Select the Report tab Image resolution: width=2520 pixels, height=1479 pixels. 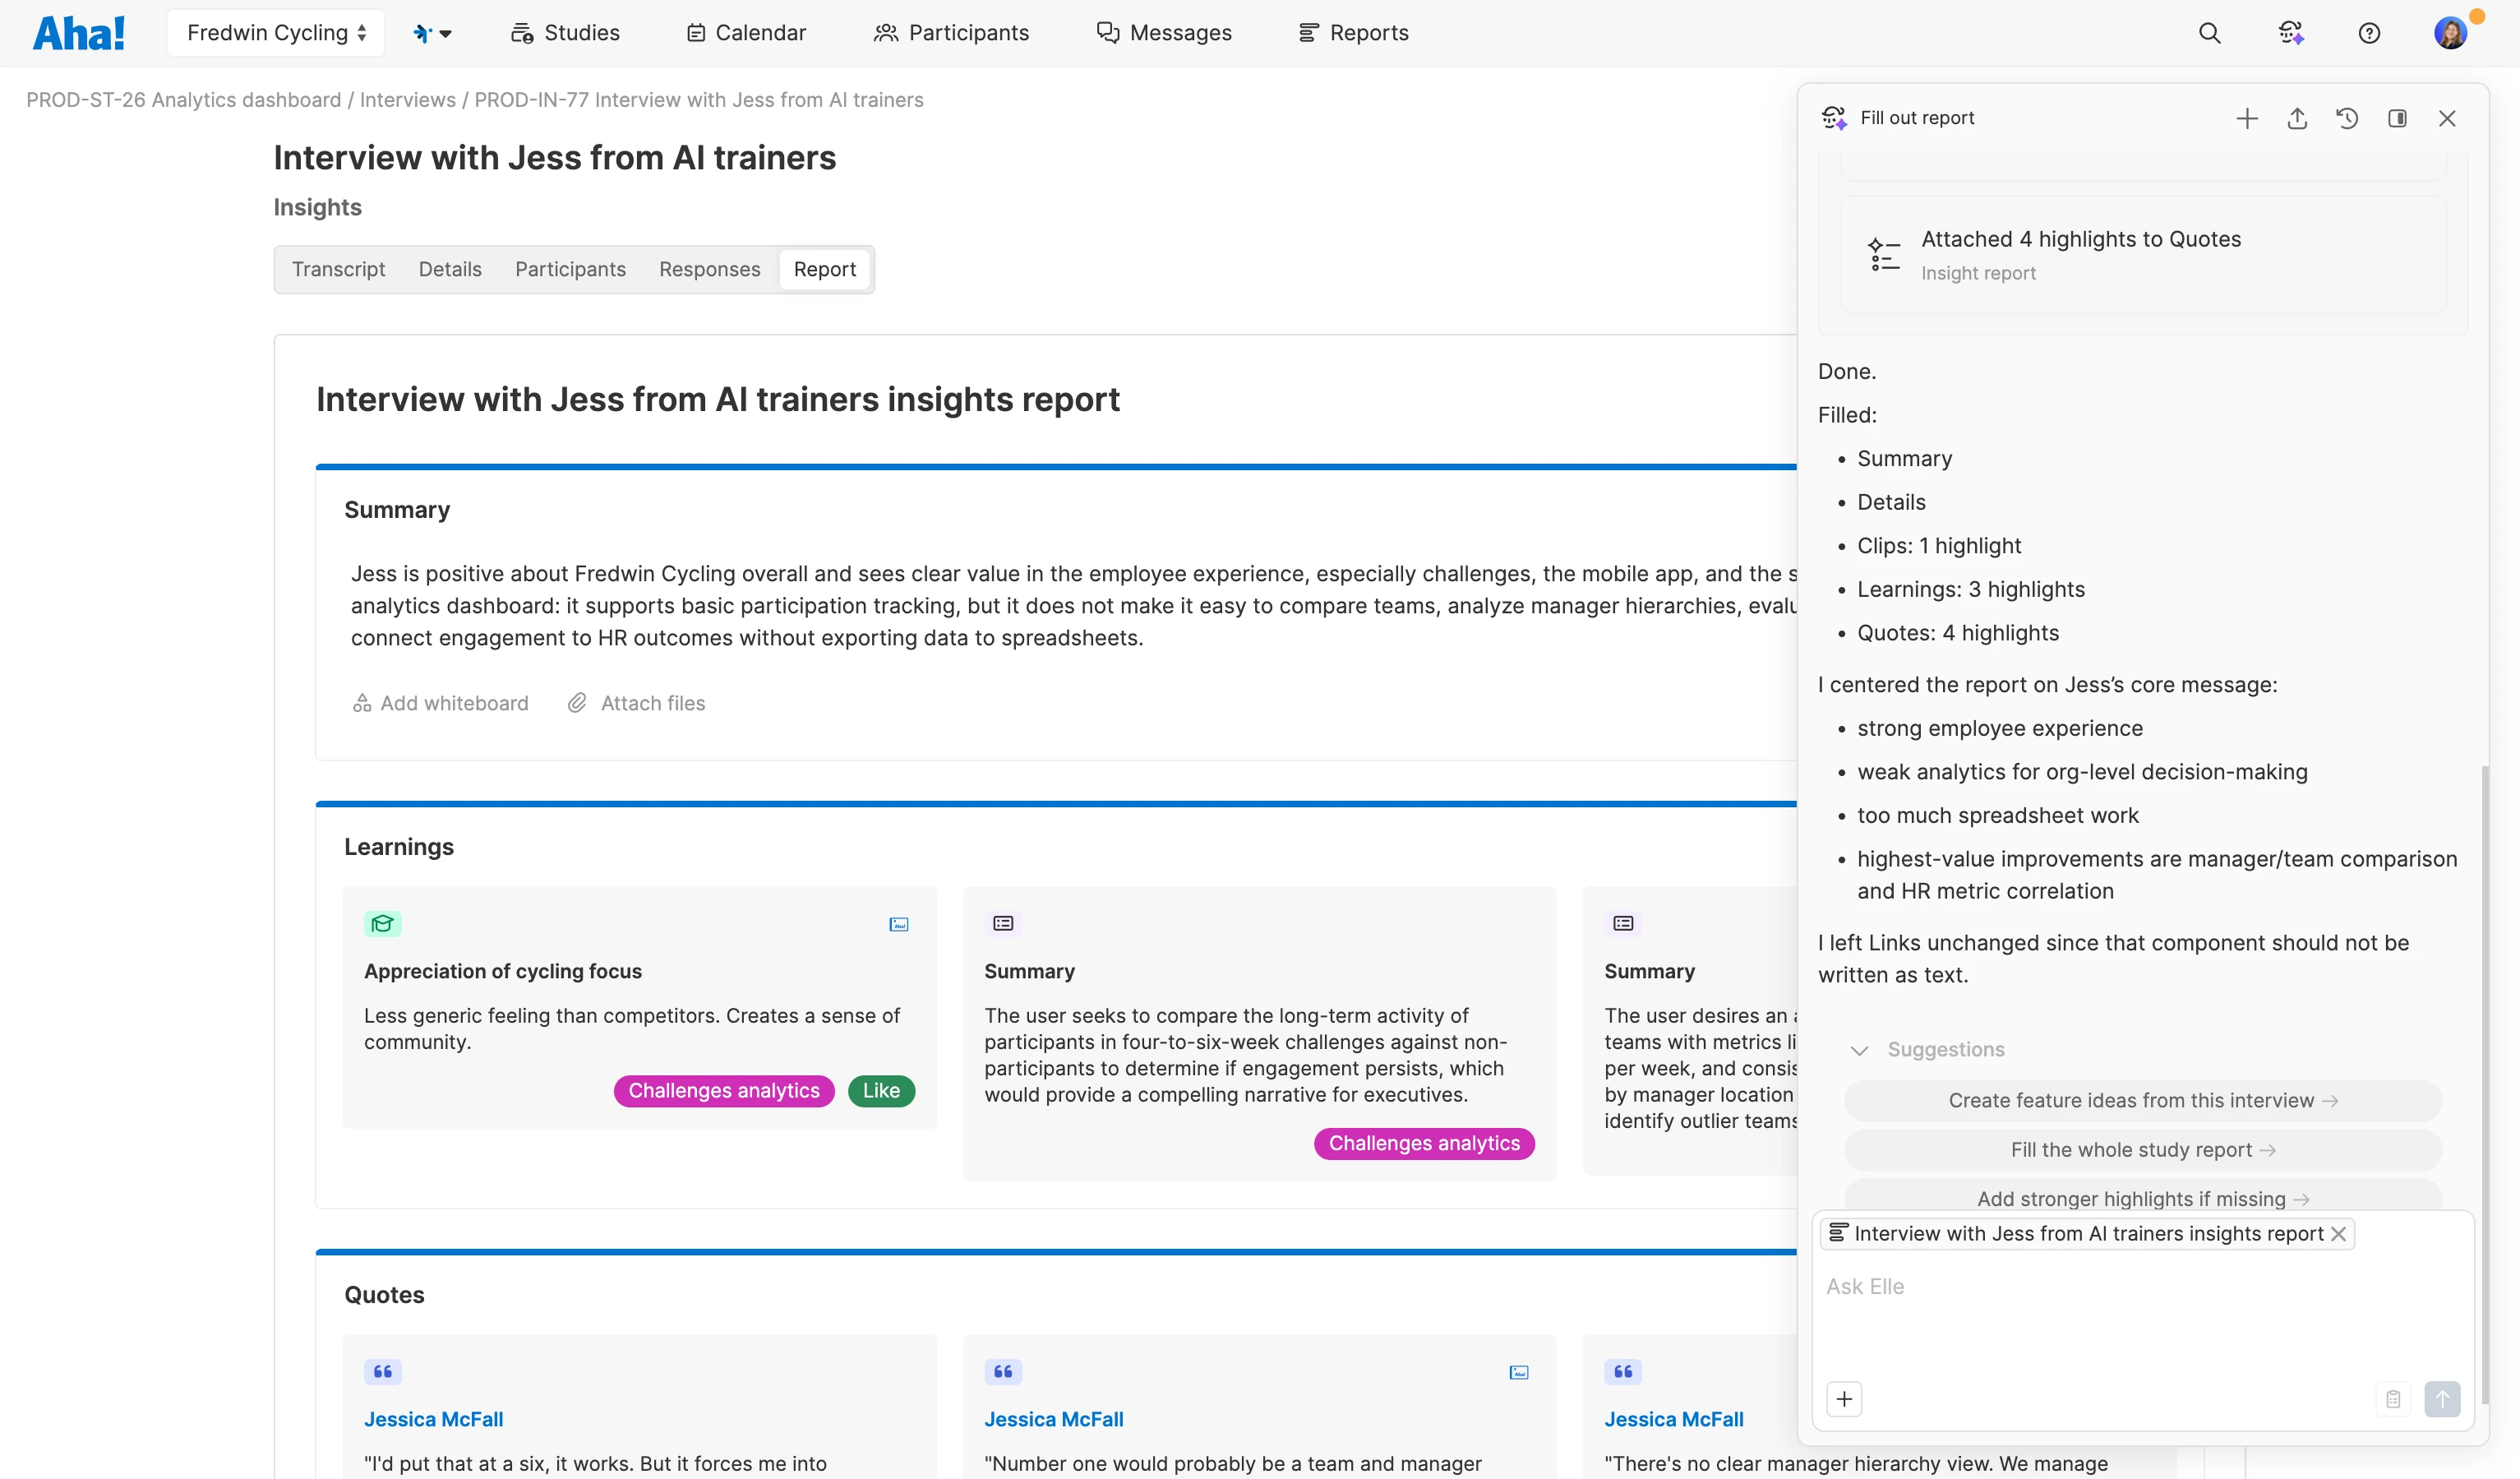tap(824, 269)
